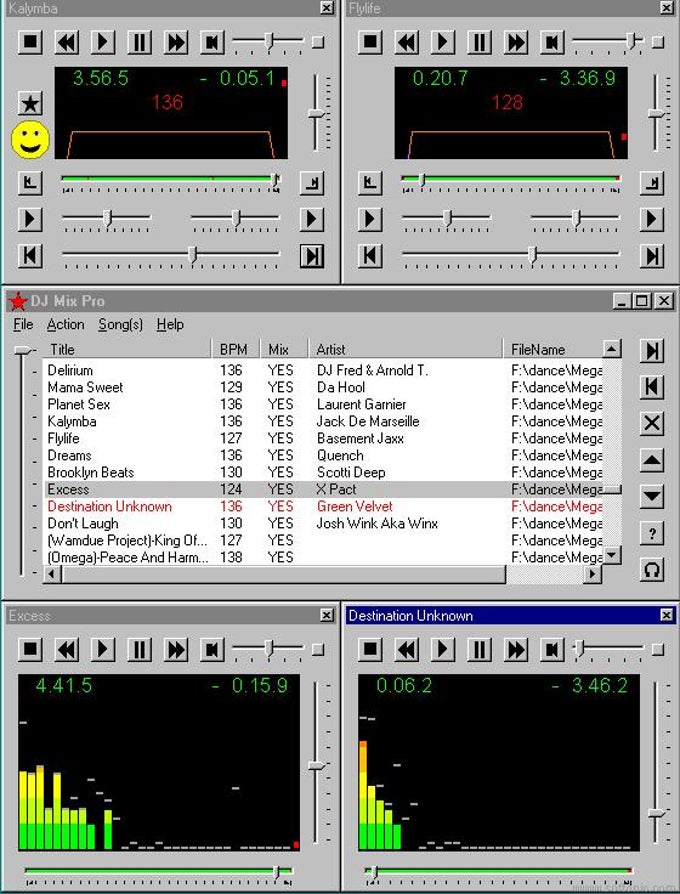Select the Mama Sweet song row
The height and width of the screenshot is (894, 680).
(323, 388)
